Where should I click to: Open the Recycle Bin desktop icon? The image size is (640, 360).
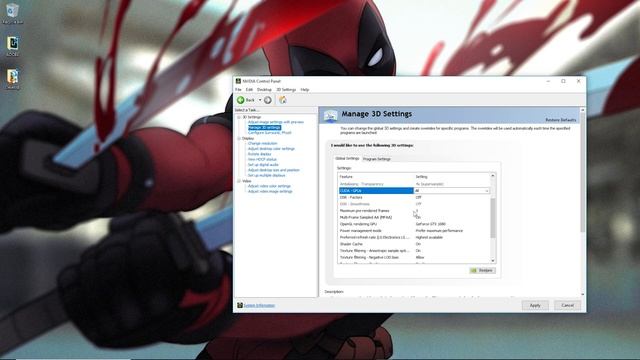tap(12, 13)
